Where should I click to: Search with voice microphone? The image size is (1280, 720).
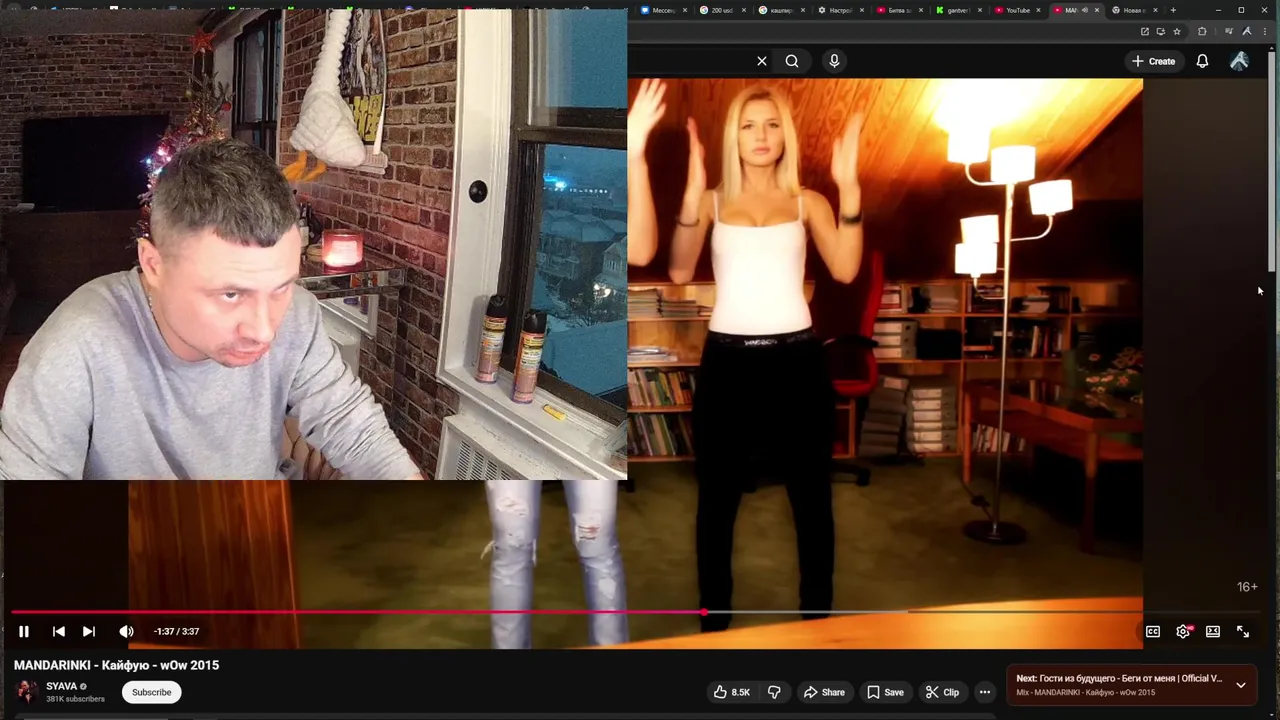pos(834,61)
